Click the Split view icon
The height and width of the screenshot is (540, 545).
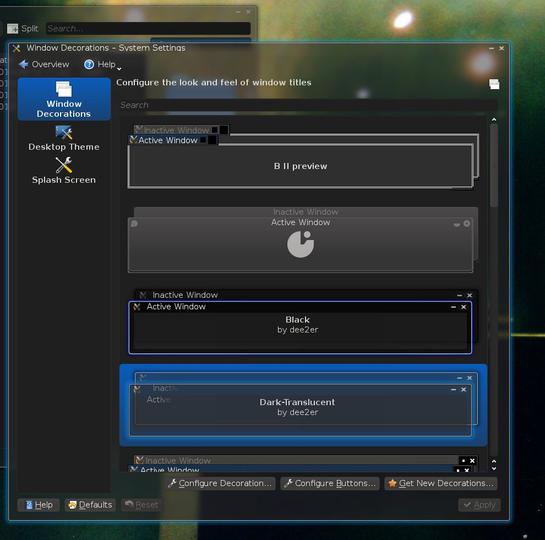click(x=13, y=28)
